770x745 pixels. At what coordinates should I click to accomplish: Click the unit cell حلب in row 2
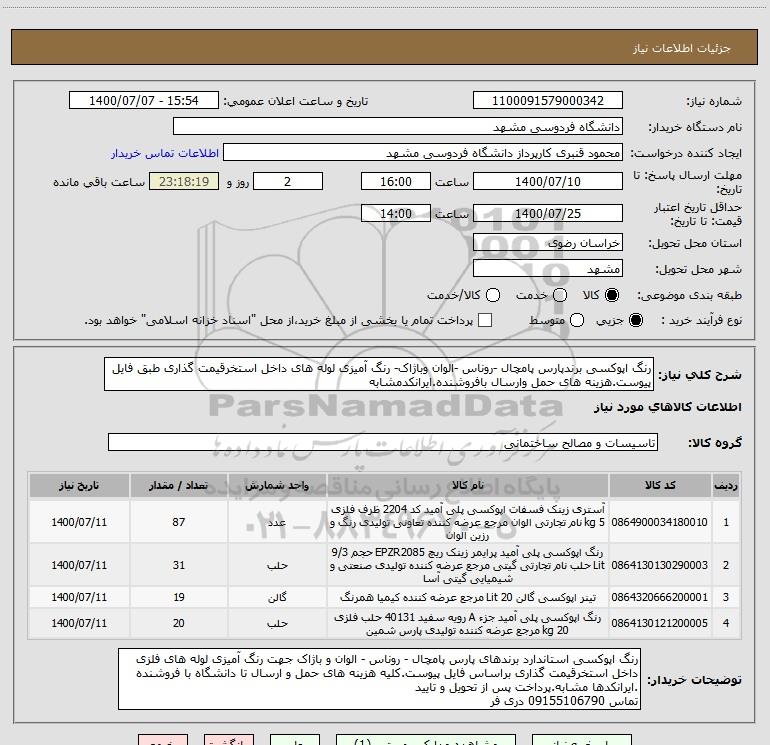277,565
